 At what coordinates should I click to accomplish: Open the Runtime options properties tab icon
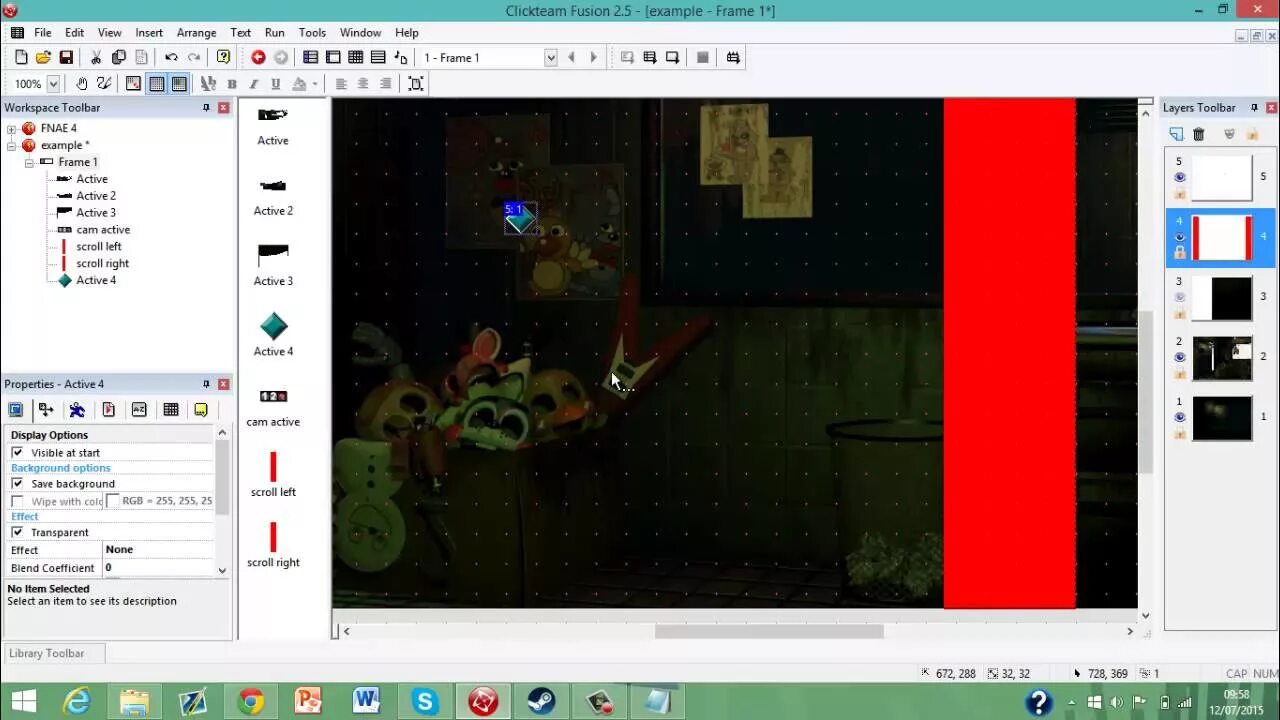tap(108, 410)
